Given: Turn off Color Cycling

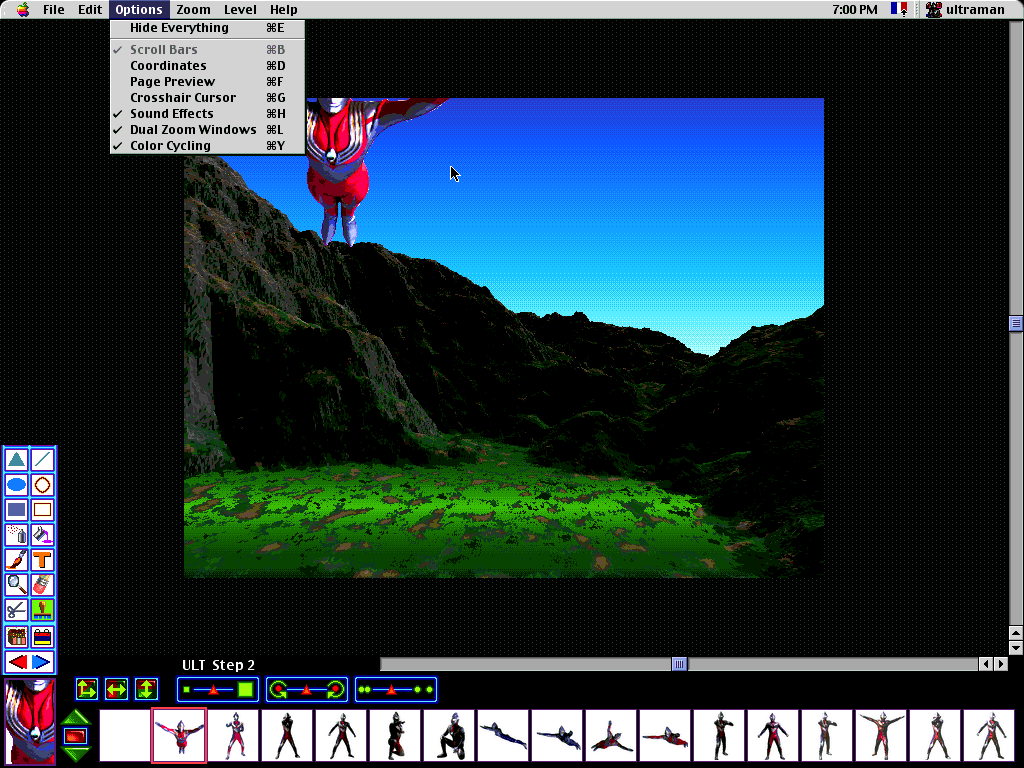Looking at the screenshot, I should click(207, 146).
